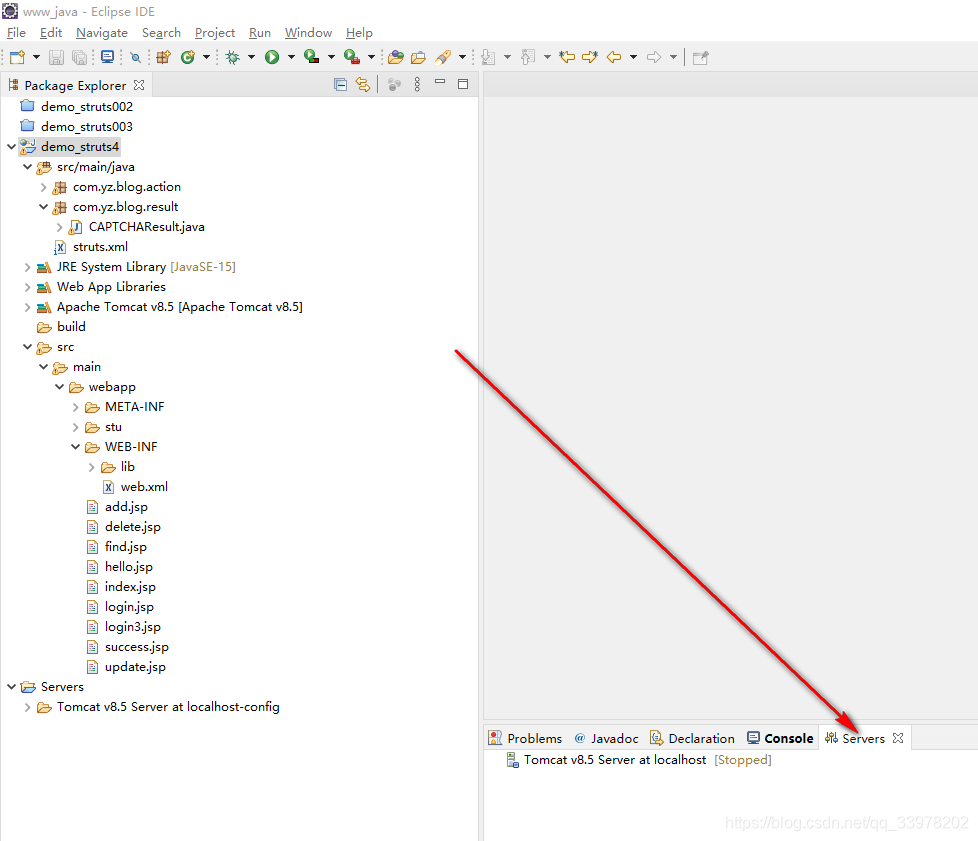978x841 pixels.
Task: Click the Forward navigation arrow
Action: (x=654, y=57)
